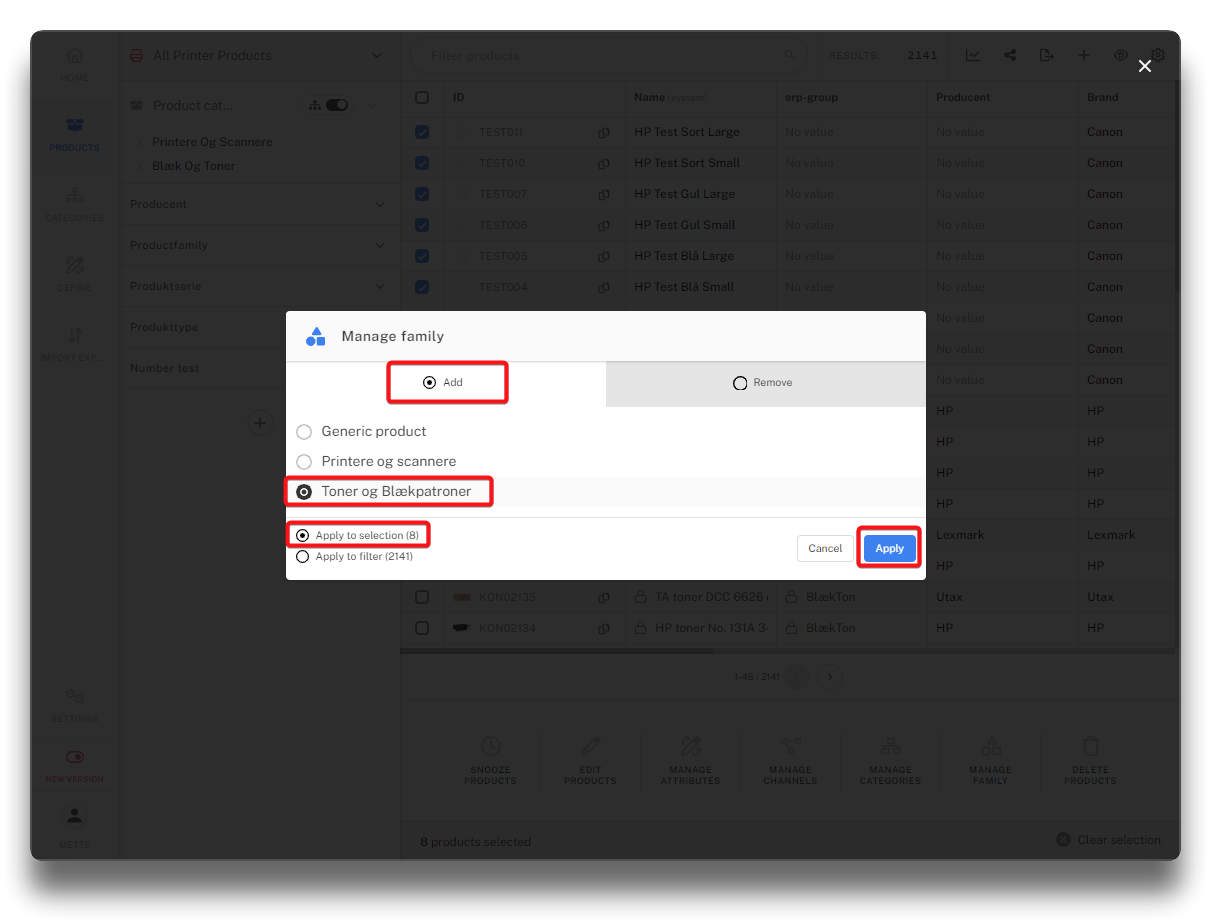Image resolution: width=1211 pixels, height=923 pixels.
Task: Click the Delete Products trash icon
Action: (1090, 746)
